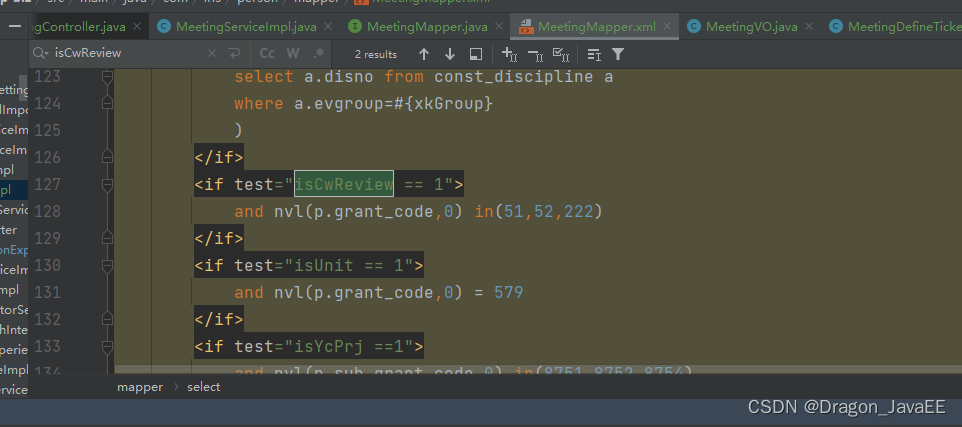Click value 579 on line 131
Screen dimensions: 962x427
coord(509,293)
